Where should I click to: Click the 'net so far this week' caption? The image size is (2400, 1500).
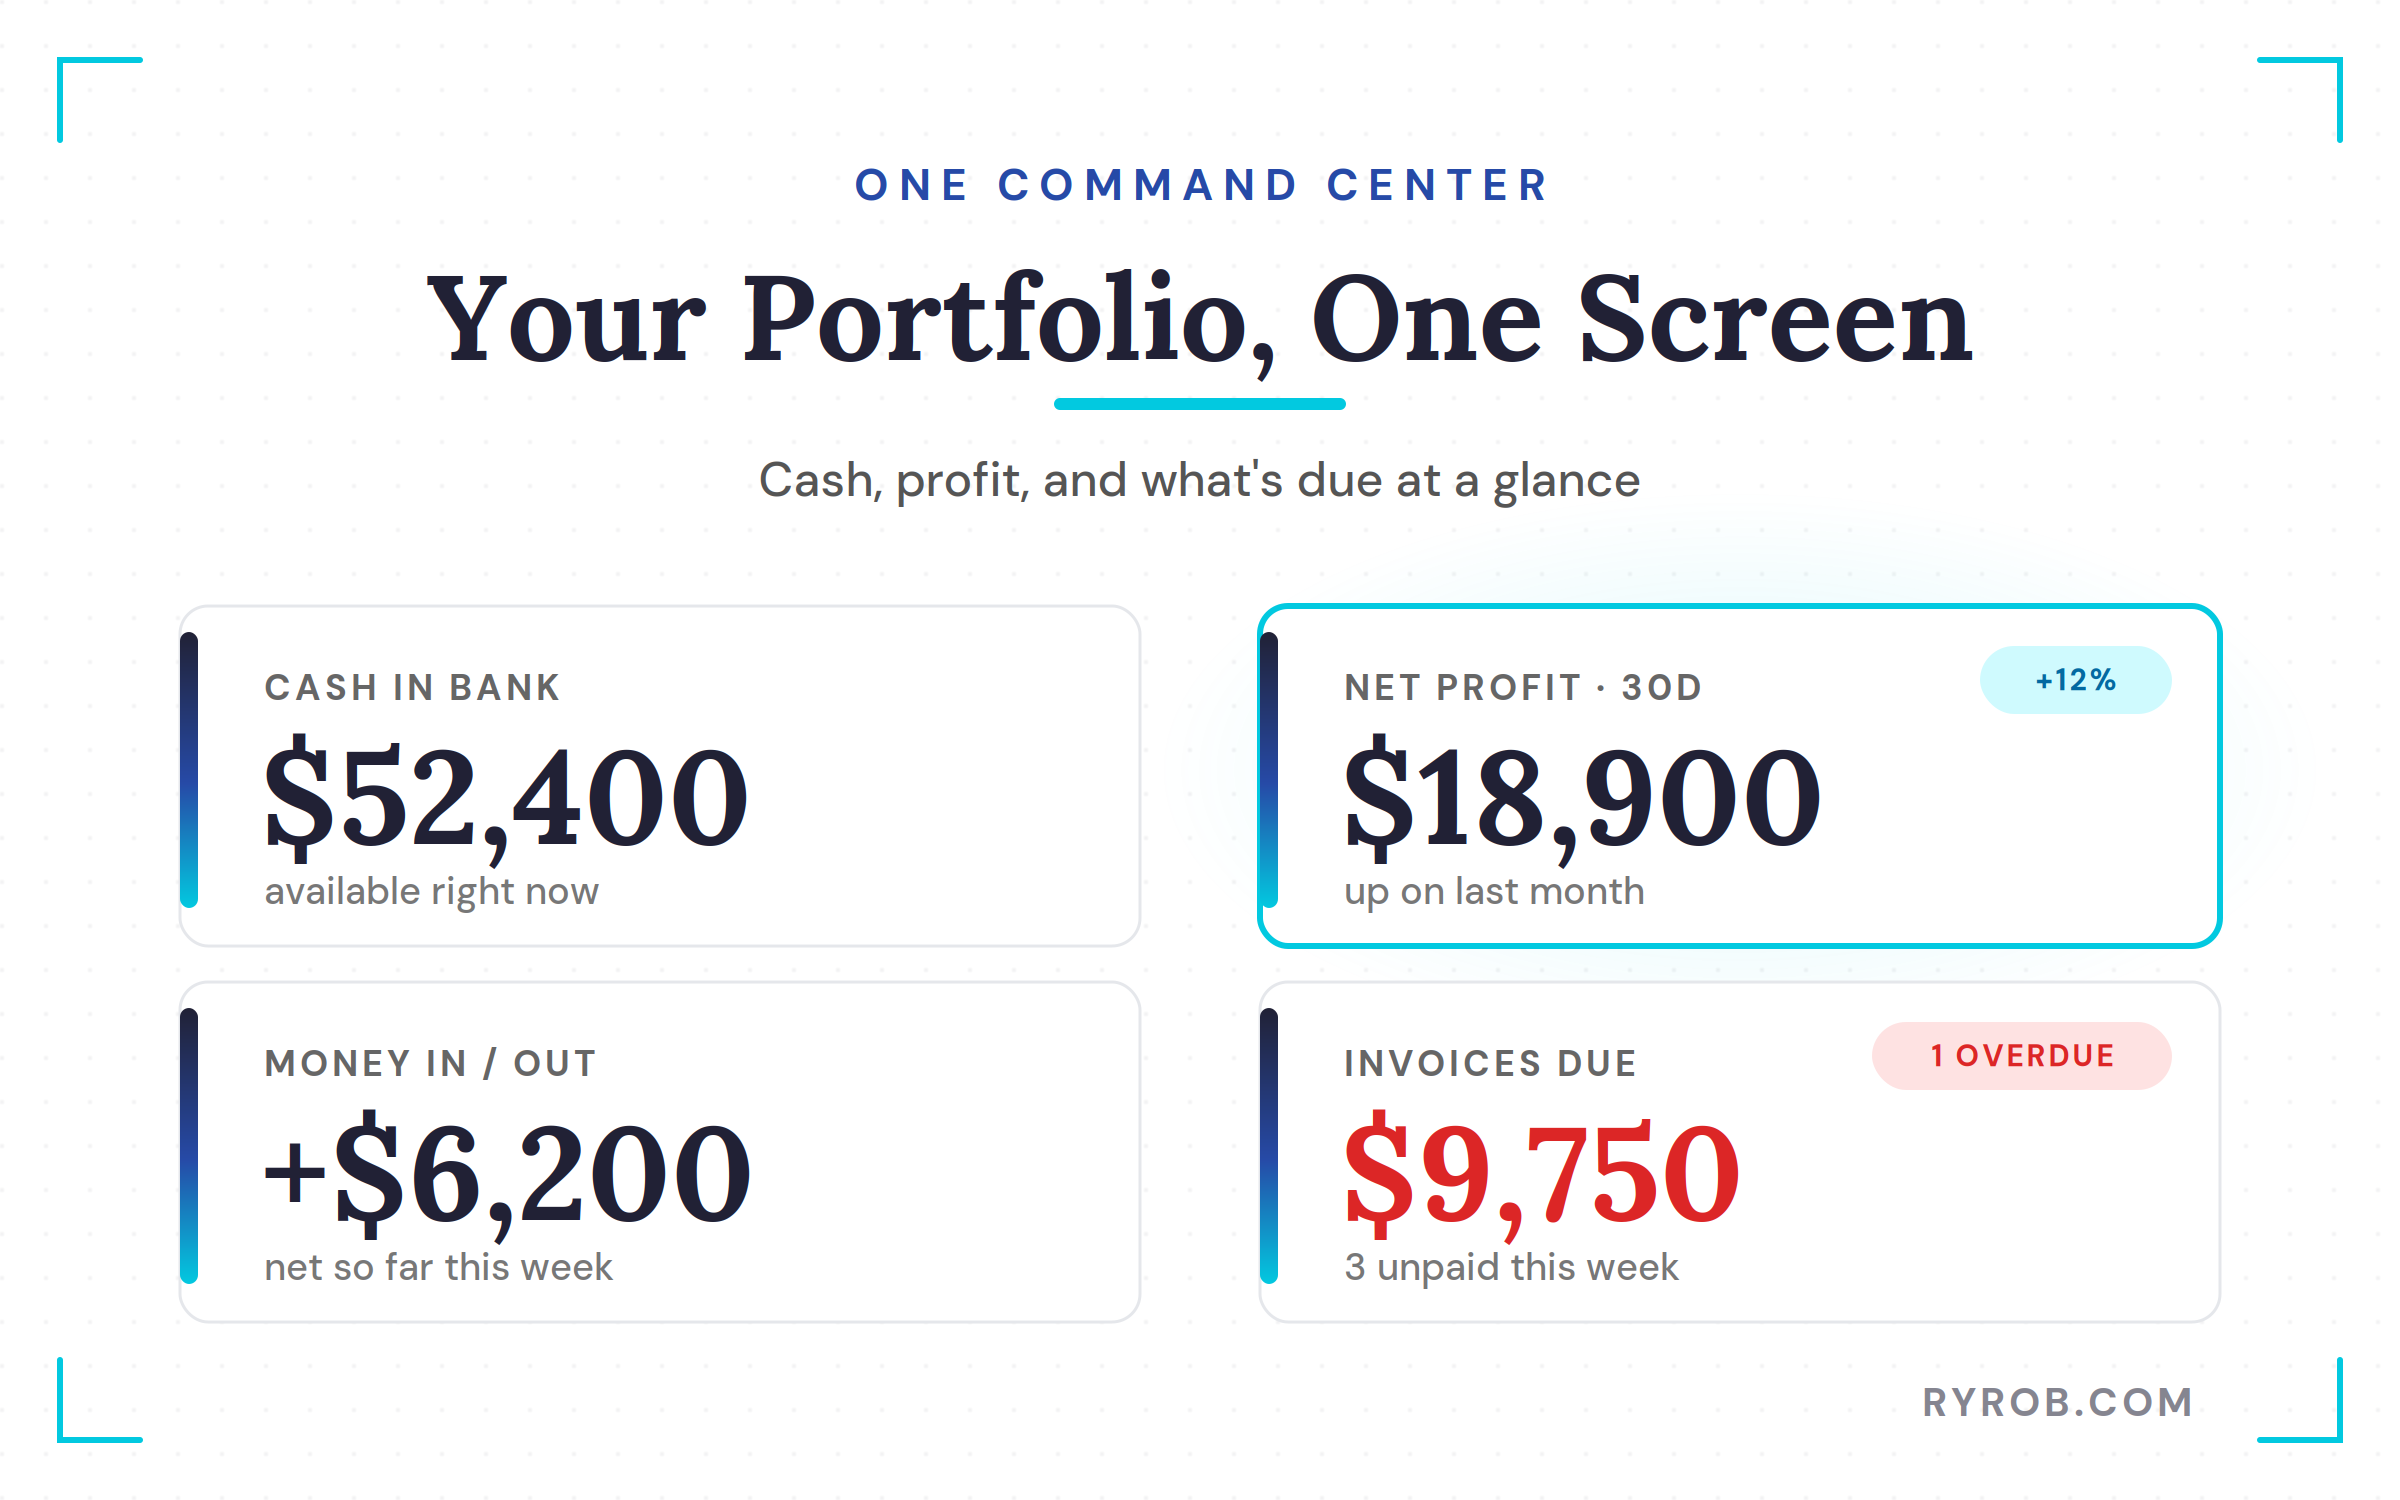pyautogui.click(x=438, y=1267)
